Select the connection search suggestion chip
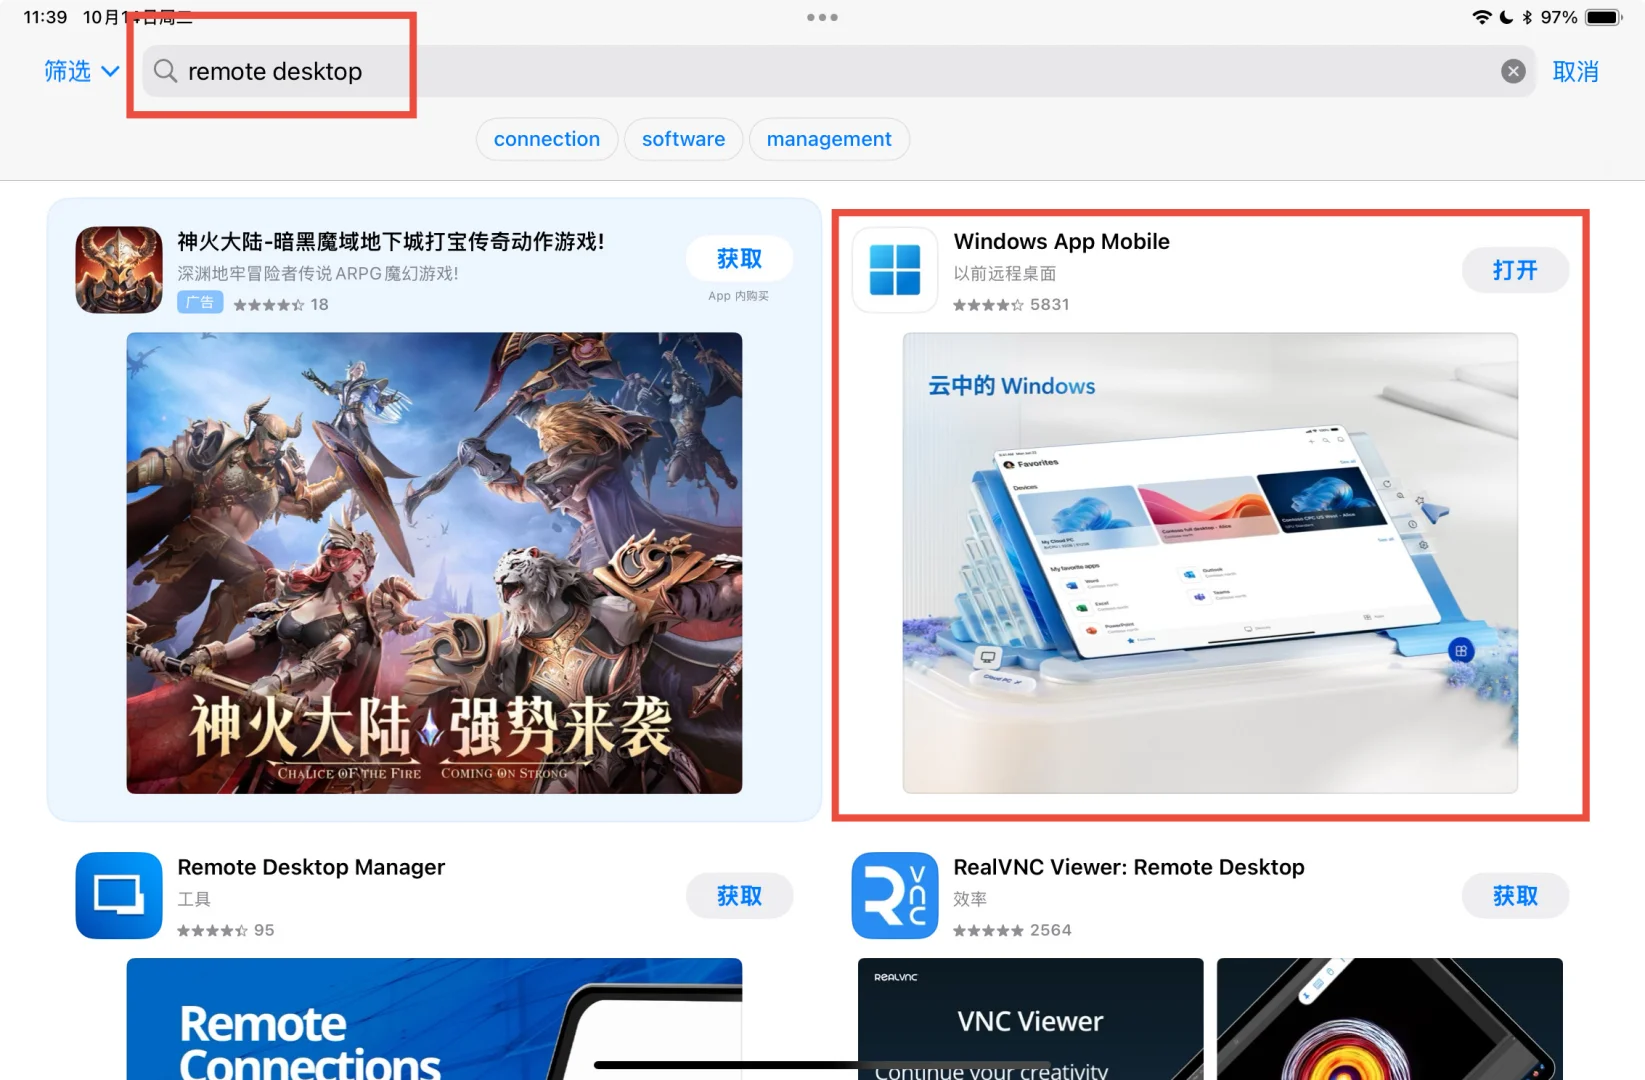 tap(546, 139)
